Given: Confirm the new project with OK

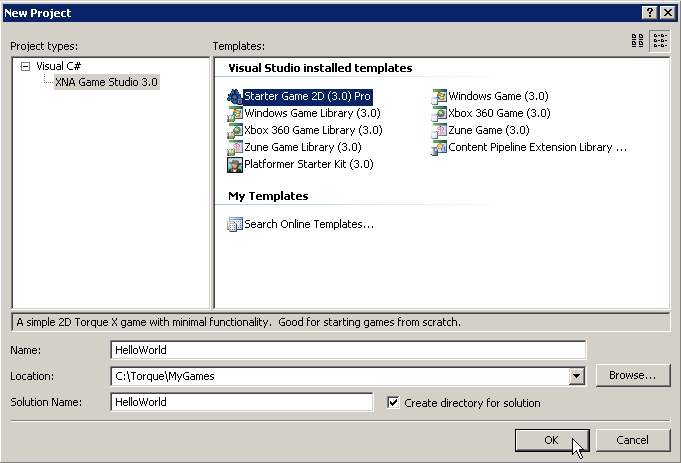Looking at the screenshot, I should click(x=552, y=440).
